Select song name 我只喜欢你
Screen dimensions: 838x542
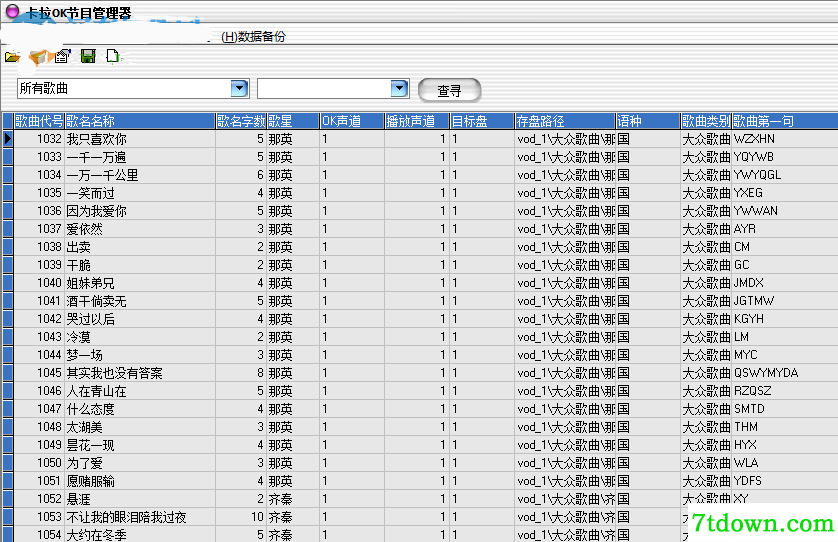point(97,139)
